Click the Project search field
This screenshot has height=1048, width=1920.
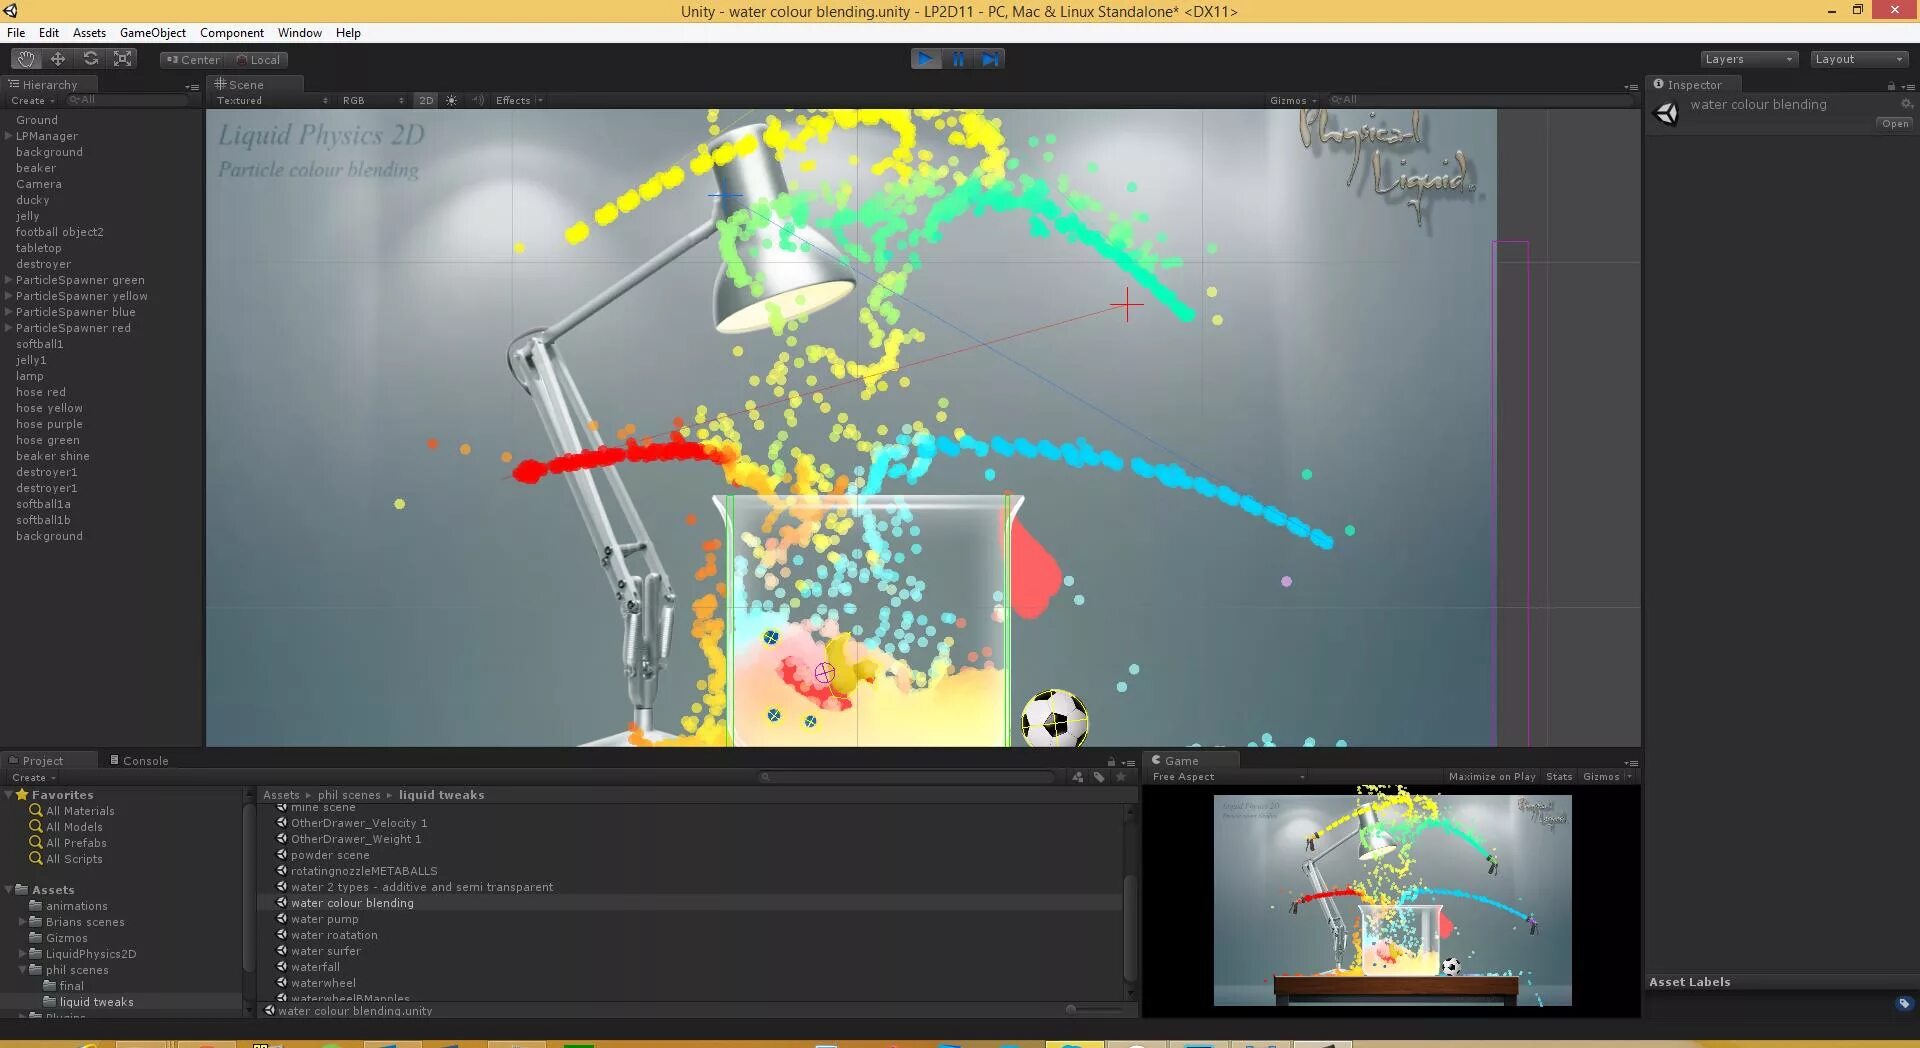pyautogui.click(x=908, y=777)
